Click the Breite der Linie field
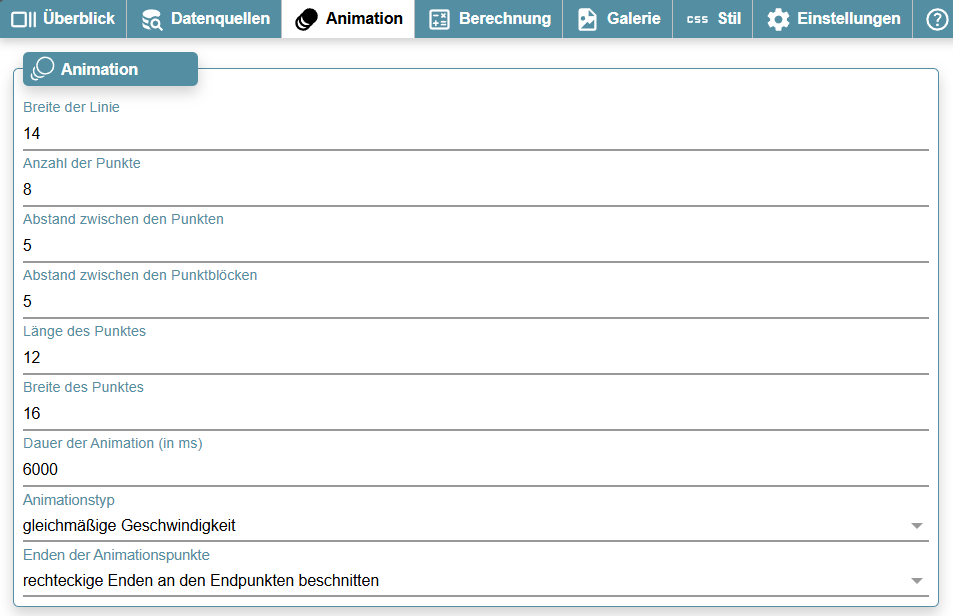Image resolution: width=953 pixels, height=616 pixels. coord(475,133)
